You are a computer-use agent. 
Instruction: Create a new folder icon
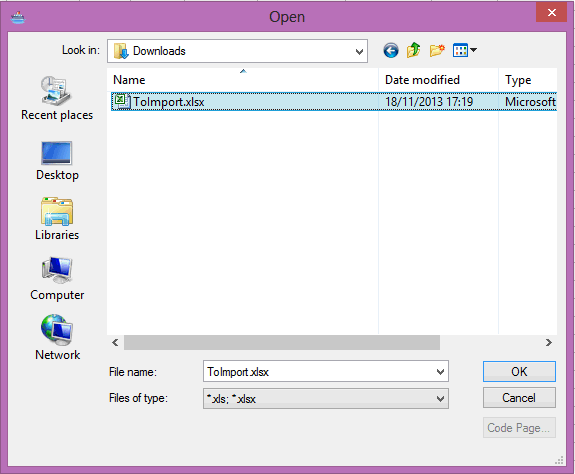437,50
